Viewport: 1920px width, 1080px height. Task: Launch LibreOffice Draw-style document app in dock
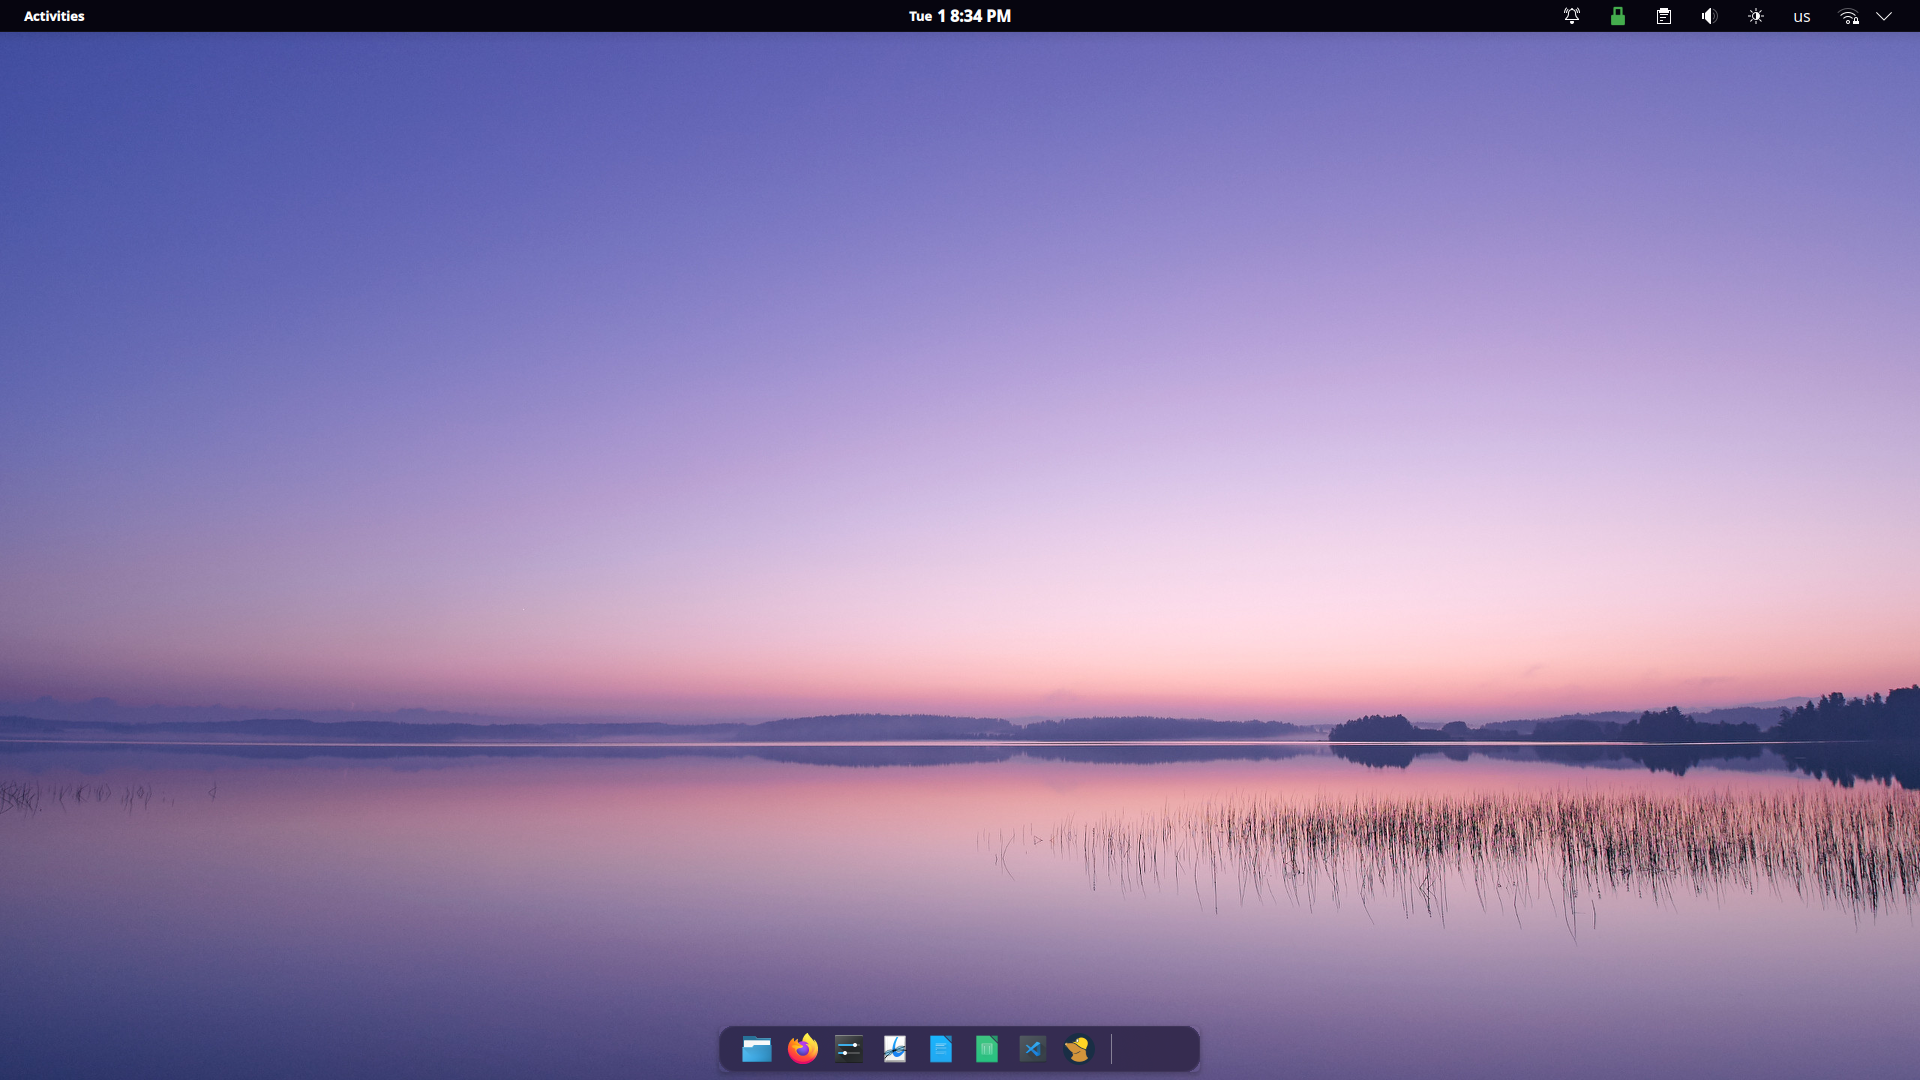(895, 1049)
